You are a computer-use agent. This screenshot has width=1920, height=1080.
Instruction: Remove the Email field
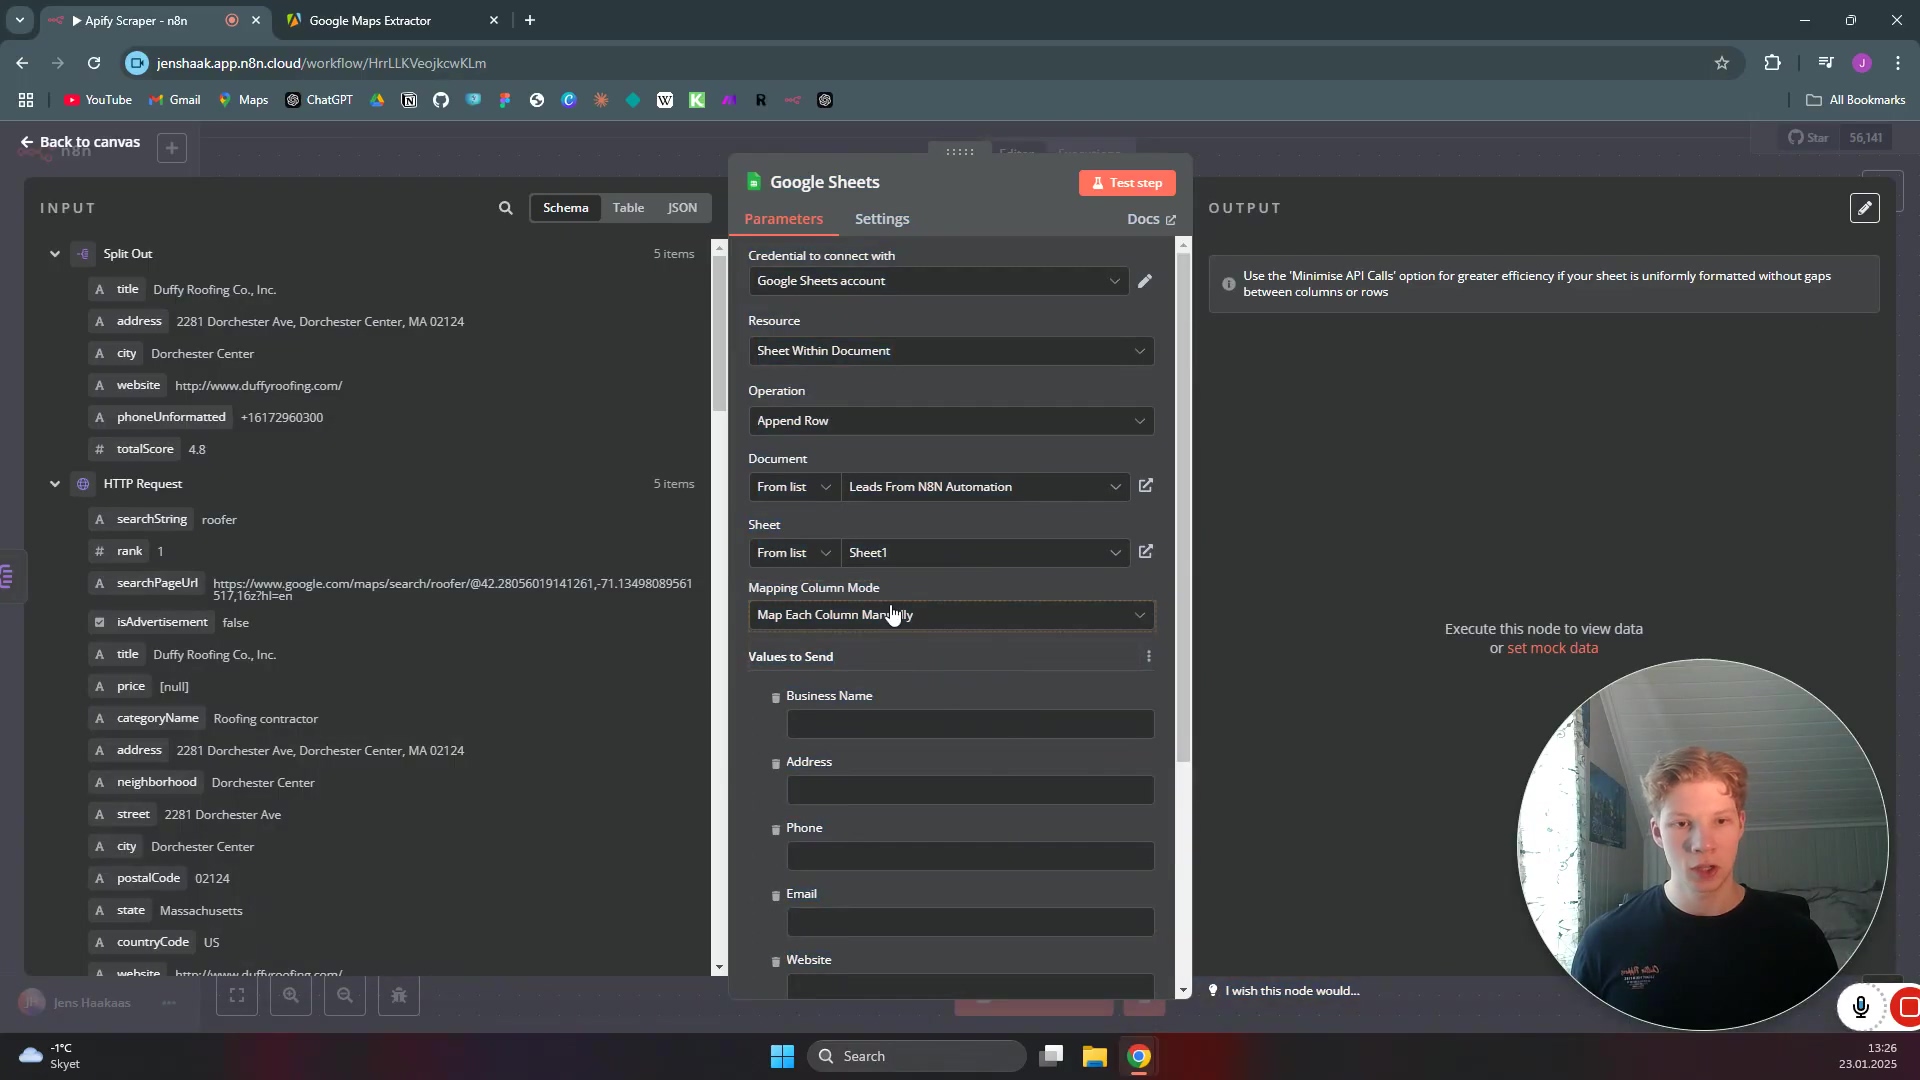(775, 895)
